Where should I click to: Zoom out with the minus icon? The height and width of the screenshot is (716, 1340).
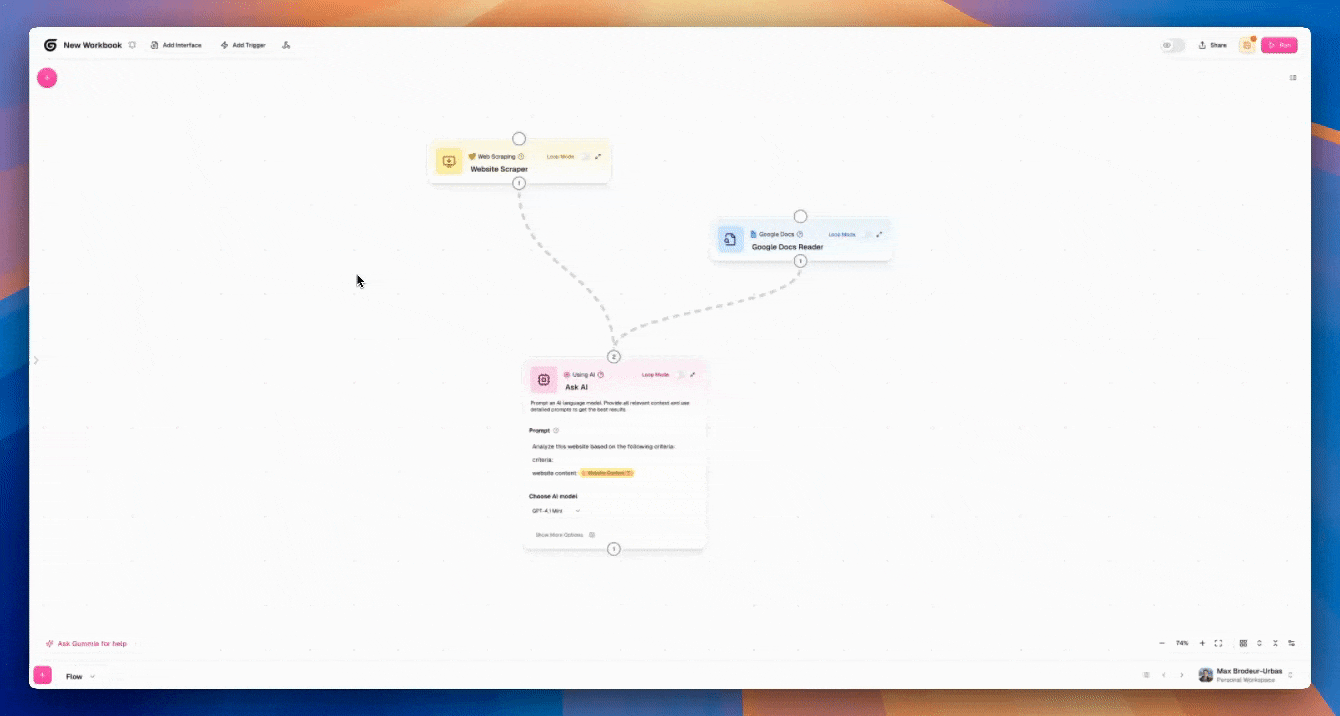point(1162,643)
